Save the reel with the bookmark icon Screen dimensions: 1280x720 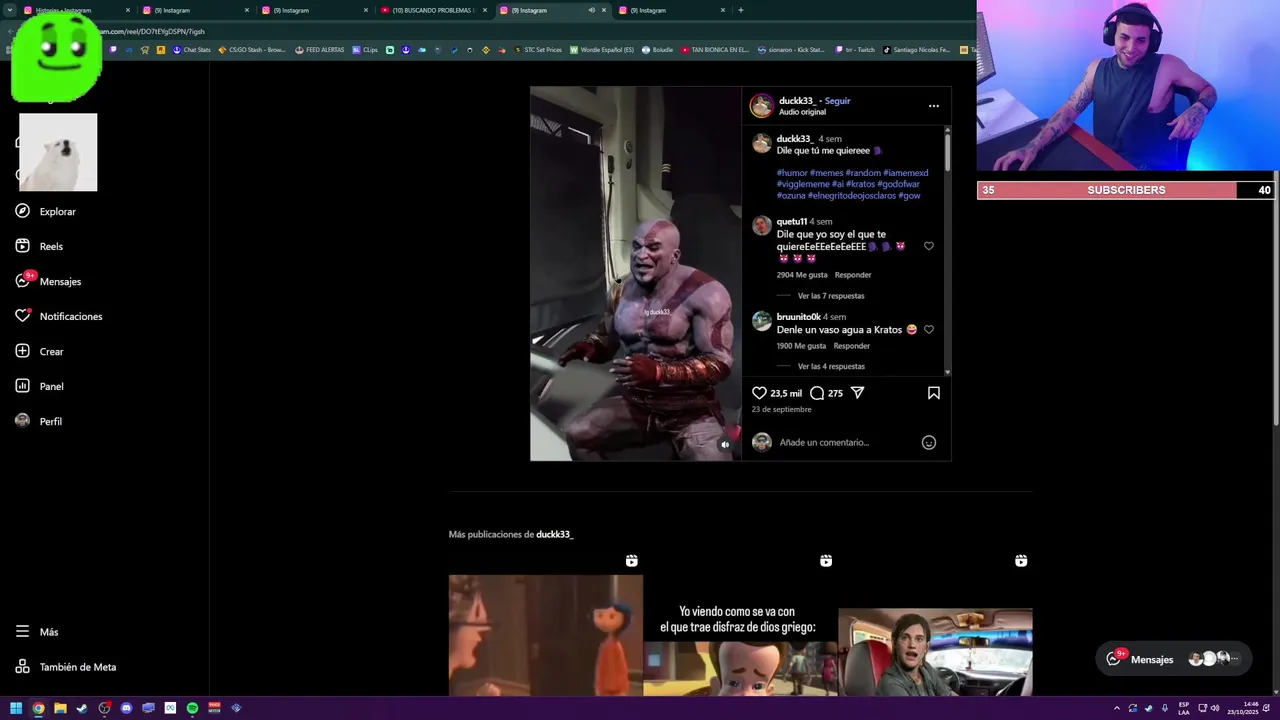933,393
